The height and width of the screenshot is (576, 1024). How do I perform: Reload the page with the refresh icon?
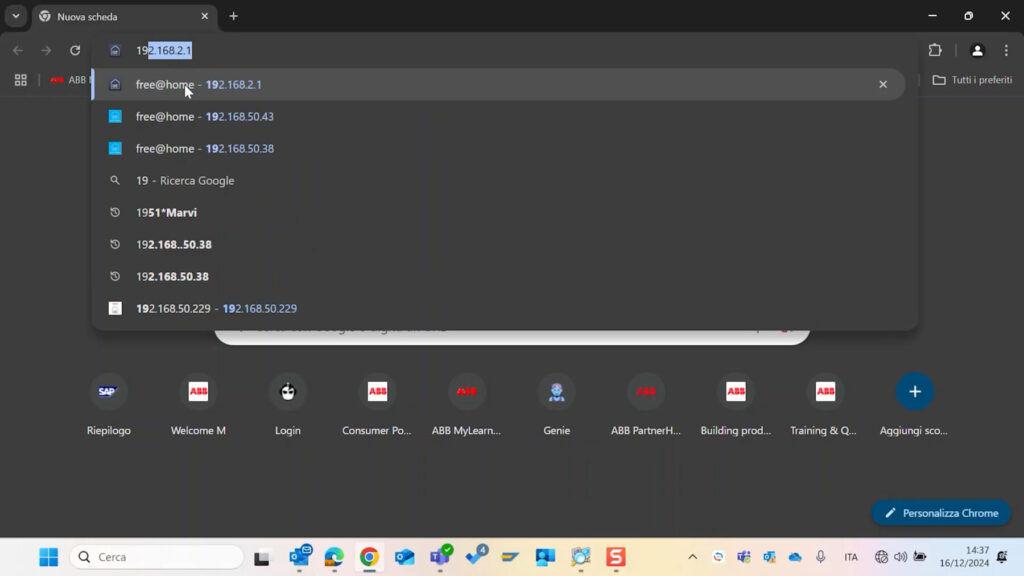point(75,50)
